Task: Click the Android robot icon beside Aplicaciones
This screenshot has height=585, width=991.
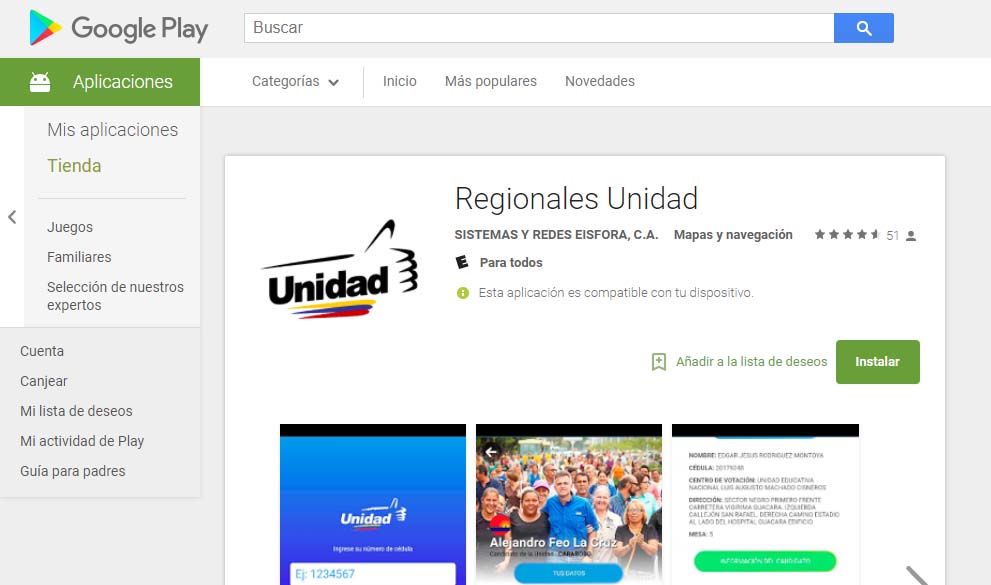Action: 40,82
